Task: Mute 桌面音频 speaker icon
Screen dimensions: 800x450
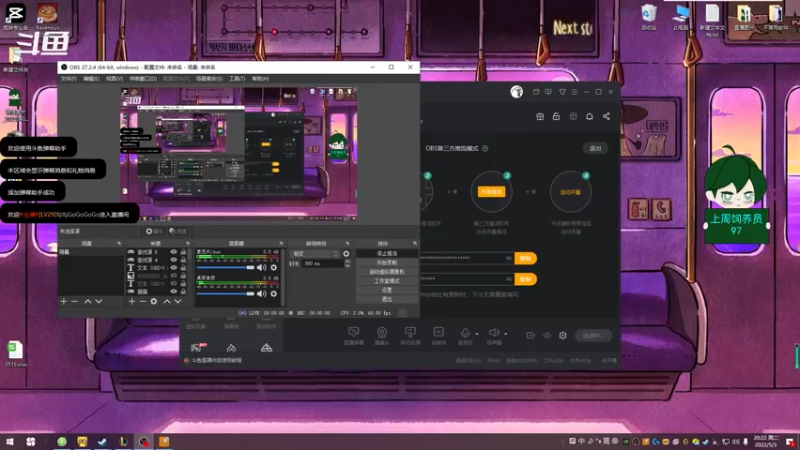Action: pyautogui.click(x=262, y=293)
